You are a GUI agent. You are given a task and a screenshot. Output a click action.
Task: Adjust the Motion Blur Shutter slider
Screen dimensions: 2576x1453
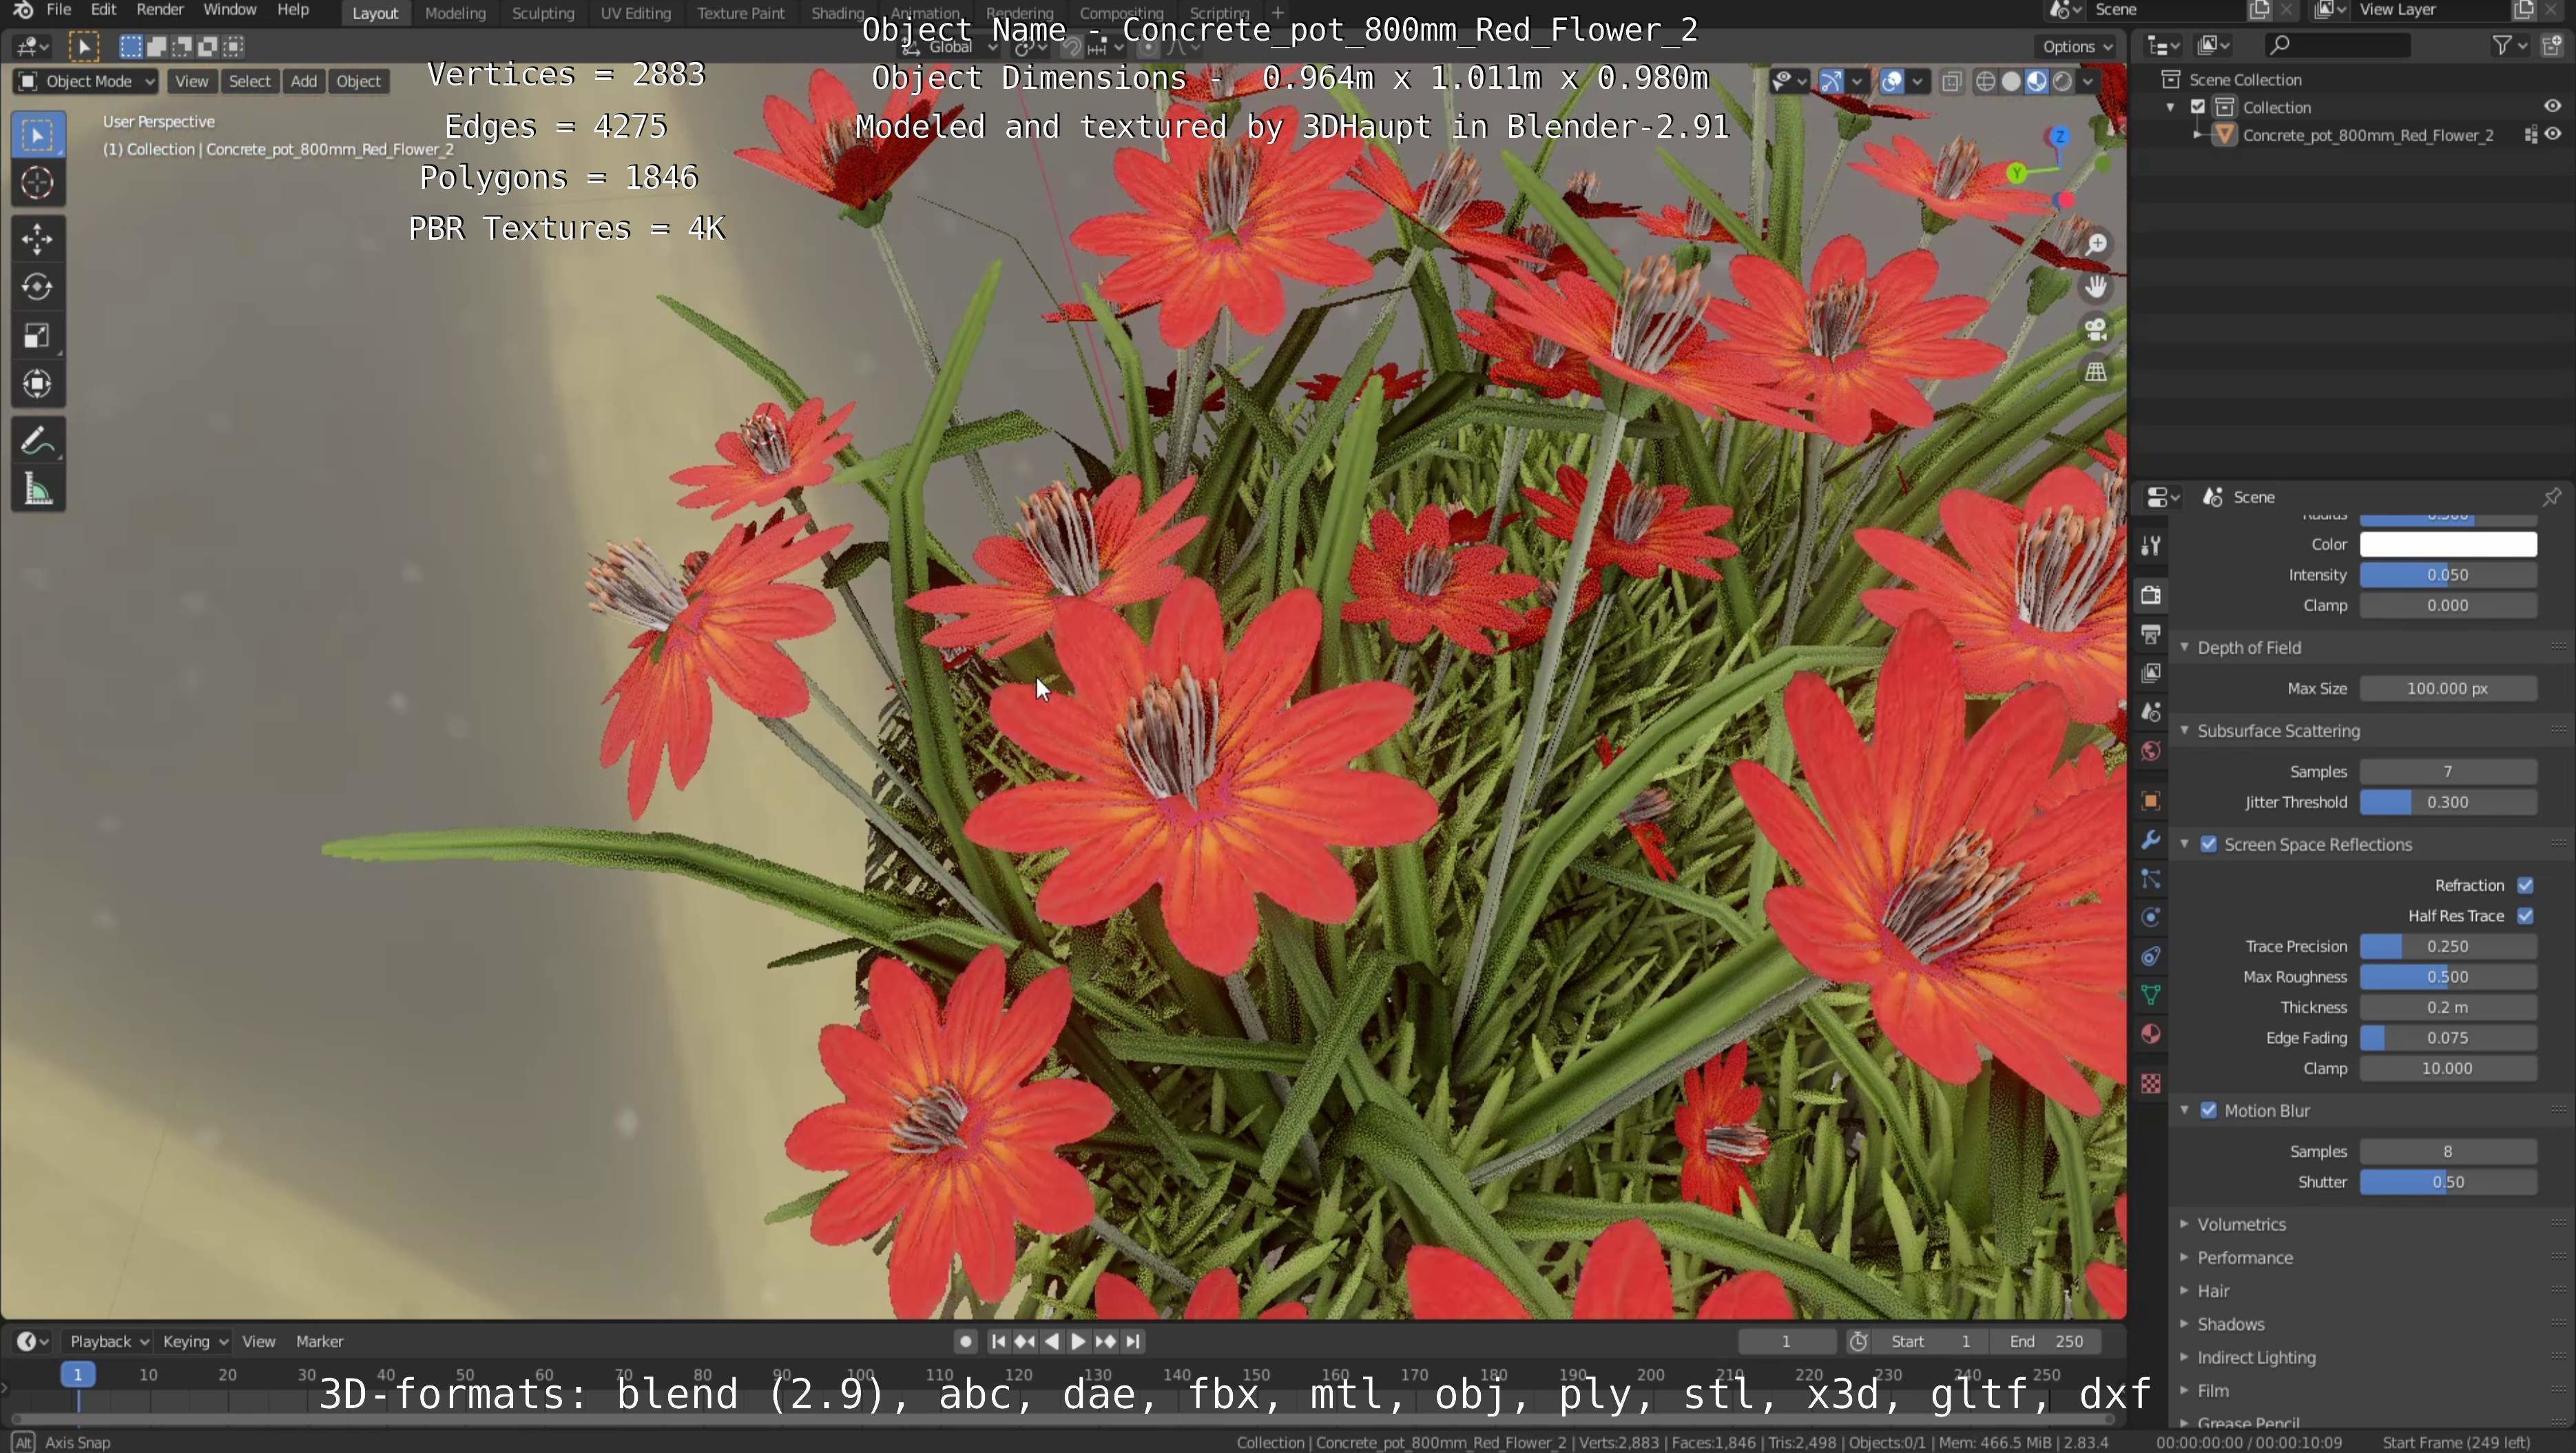pos(2448,1182)
